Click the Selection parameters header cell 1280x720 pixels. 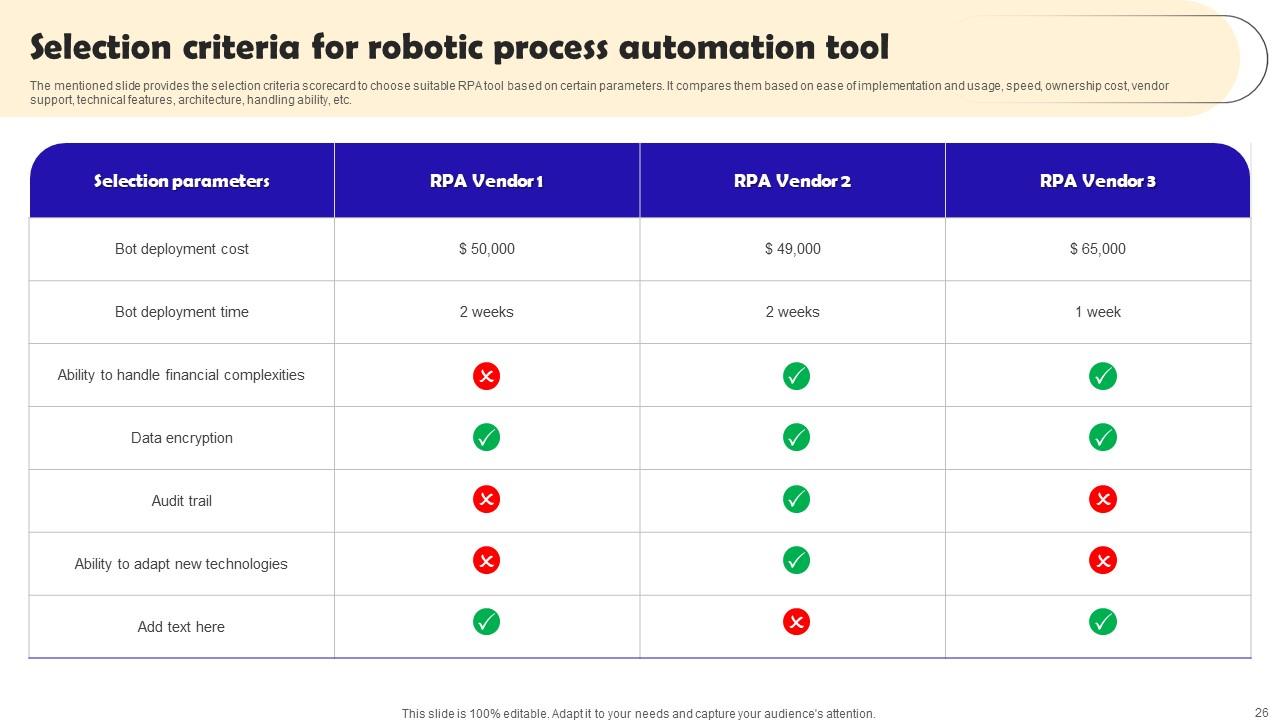[182, 181]
